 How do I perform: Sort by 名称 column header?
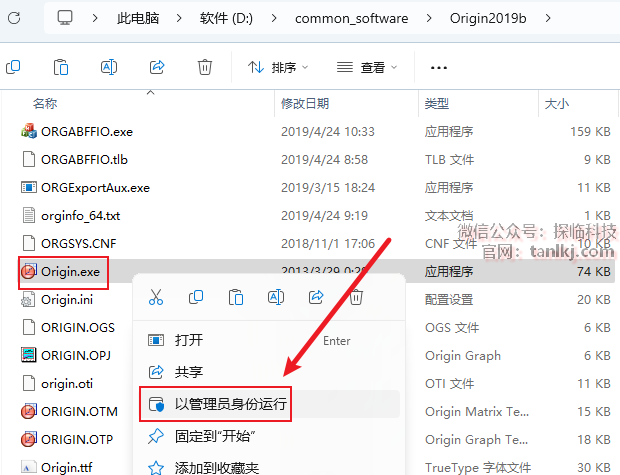coord(45,104)
